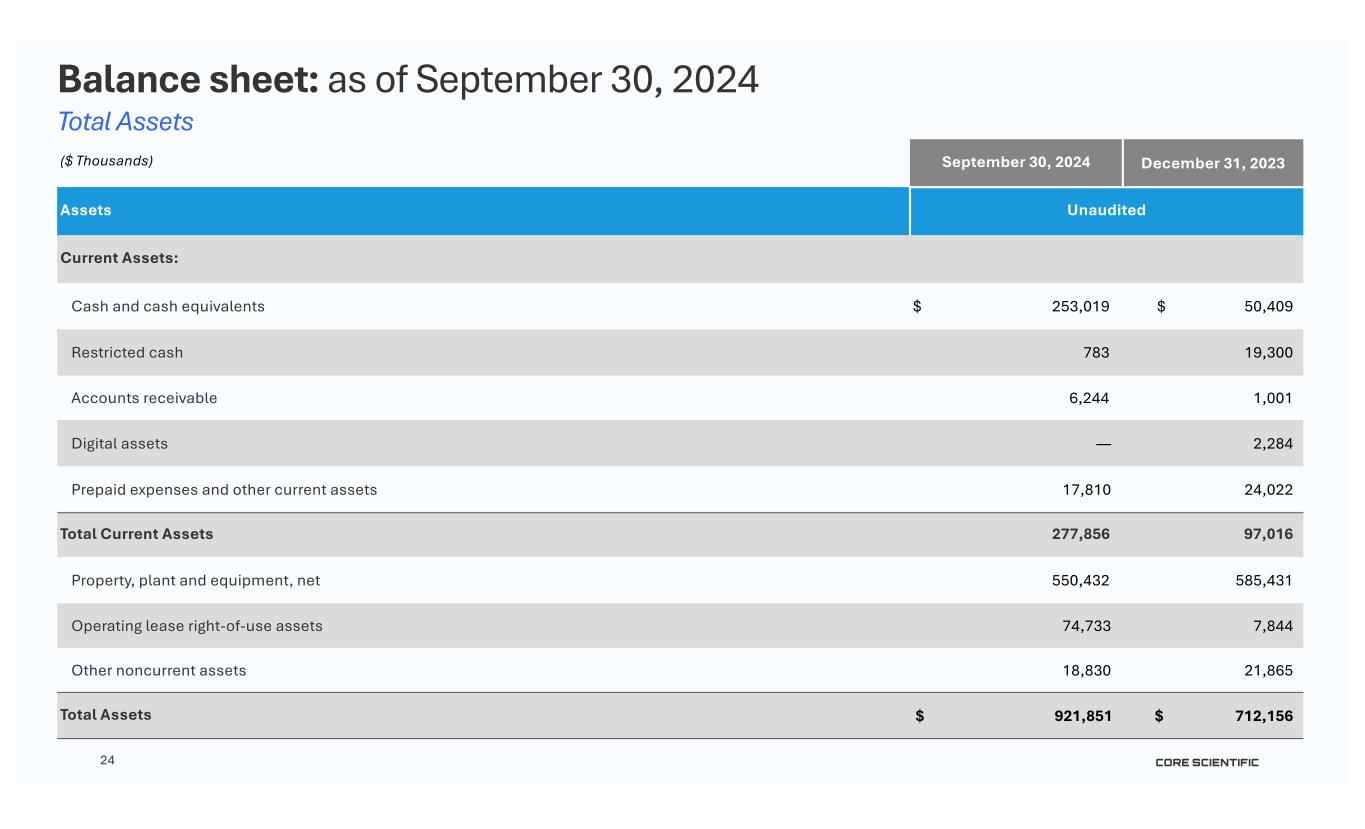The image size is (1365, 829).
Task: Click the 'Cash and cash equivalents' label
Action: pos(168,306)
